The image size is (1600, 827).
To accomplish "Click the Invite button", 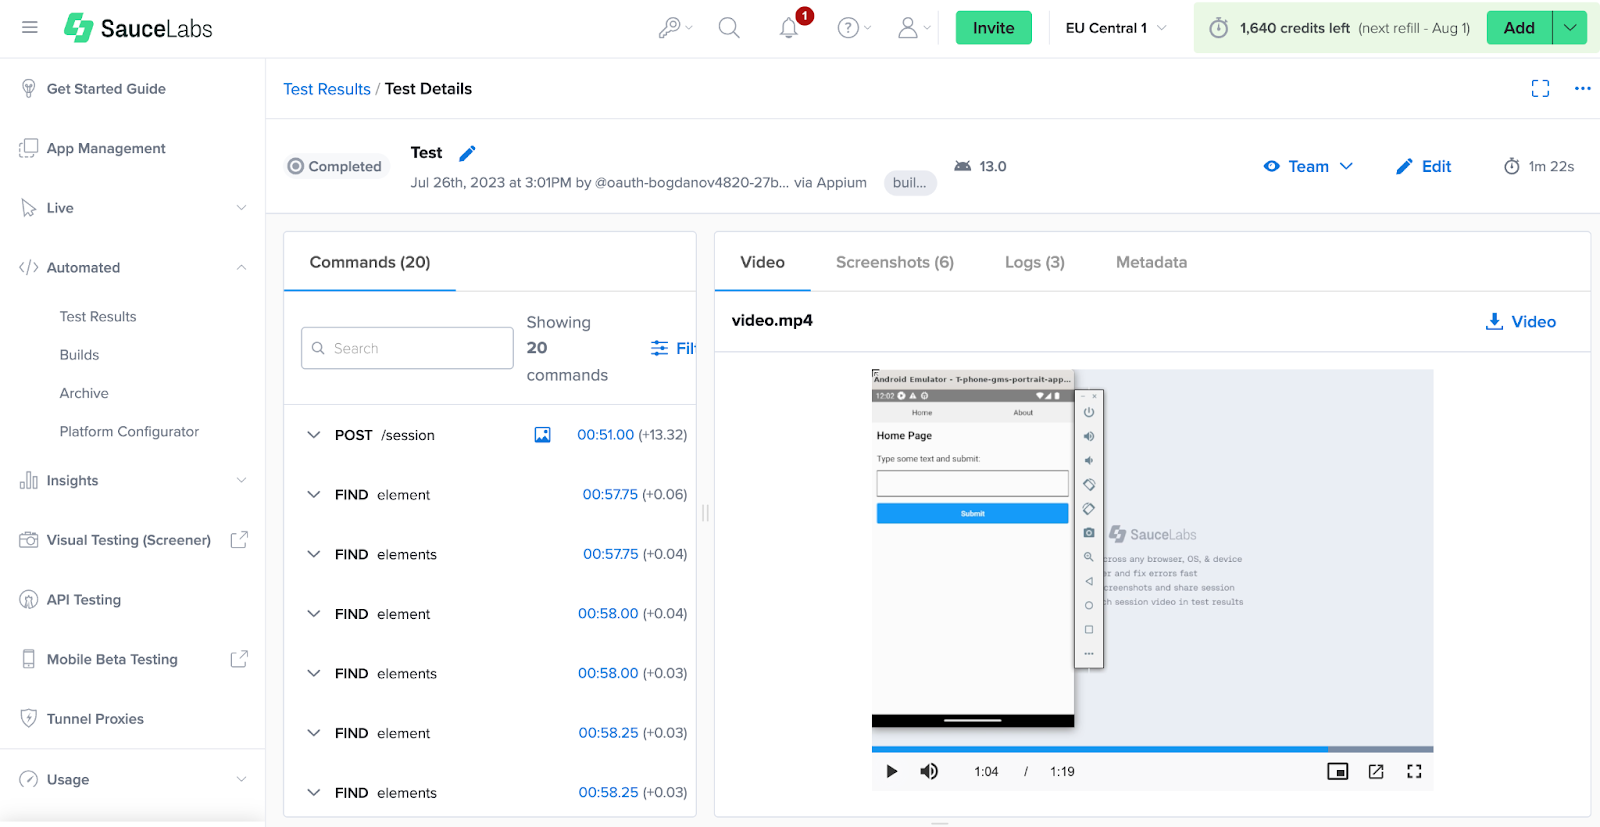I will click(x=993, y=28).
